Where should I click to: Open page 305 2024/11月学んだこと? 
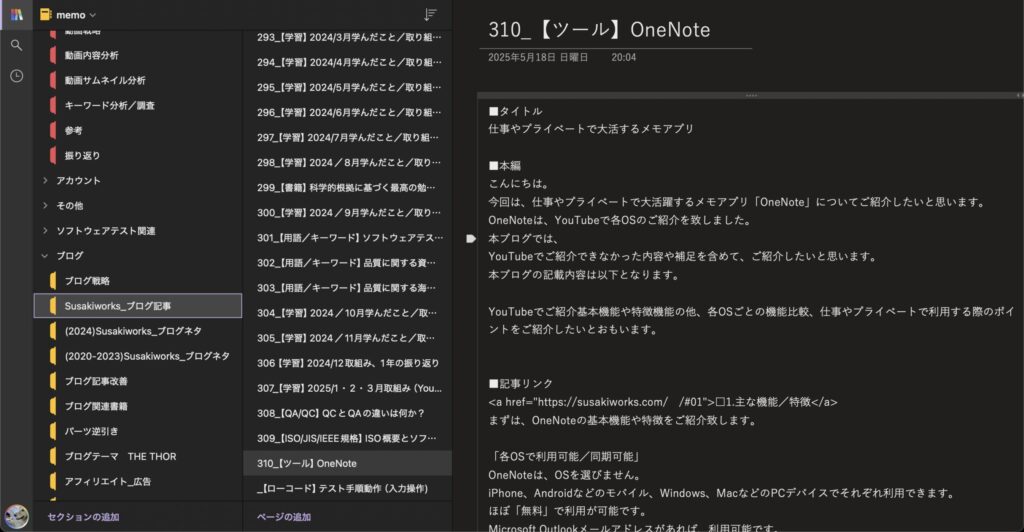pyautogui.click(x=347, y=337)
